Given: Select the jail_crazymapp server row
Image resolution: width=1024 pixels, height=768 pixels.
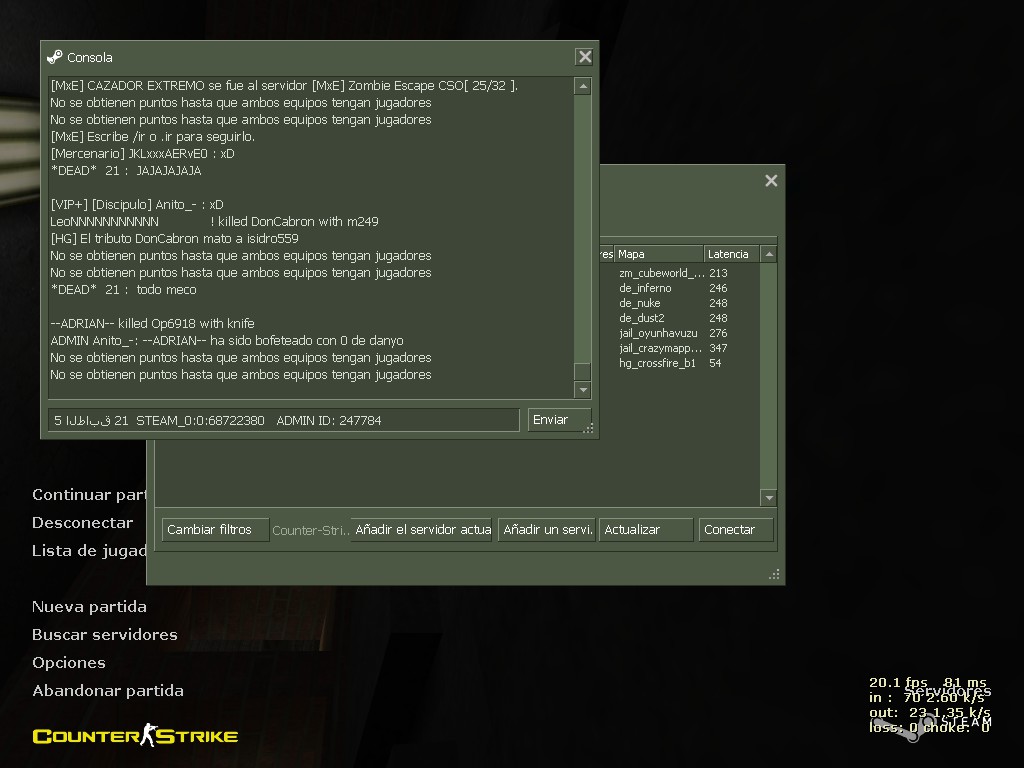Looking at the screenshot, I should tap(679, 348).
